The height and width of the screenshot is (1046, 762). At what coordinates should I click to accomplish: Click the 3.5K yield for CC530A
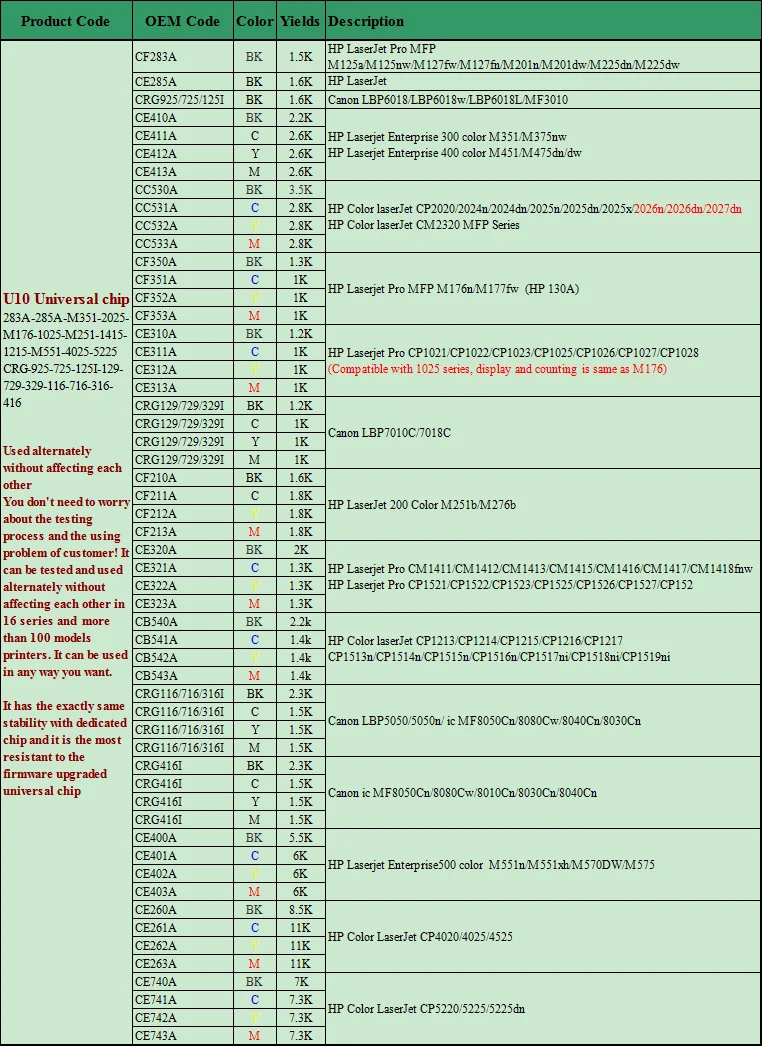tap(300, 189)
